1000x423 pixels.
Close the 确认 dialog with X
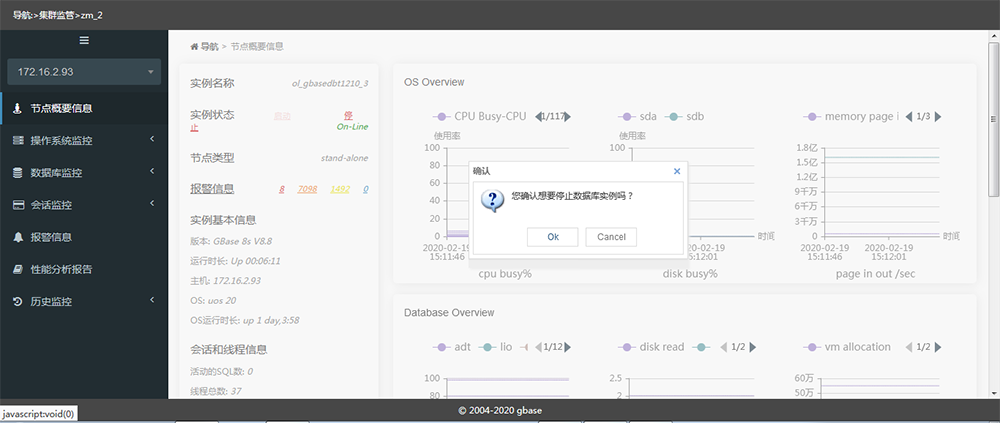pyautogui.click(x=677, y=171)
